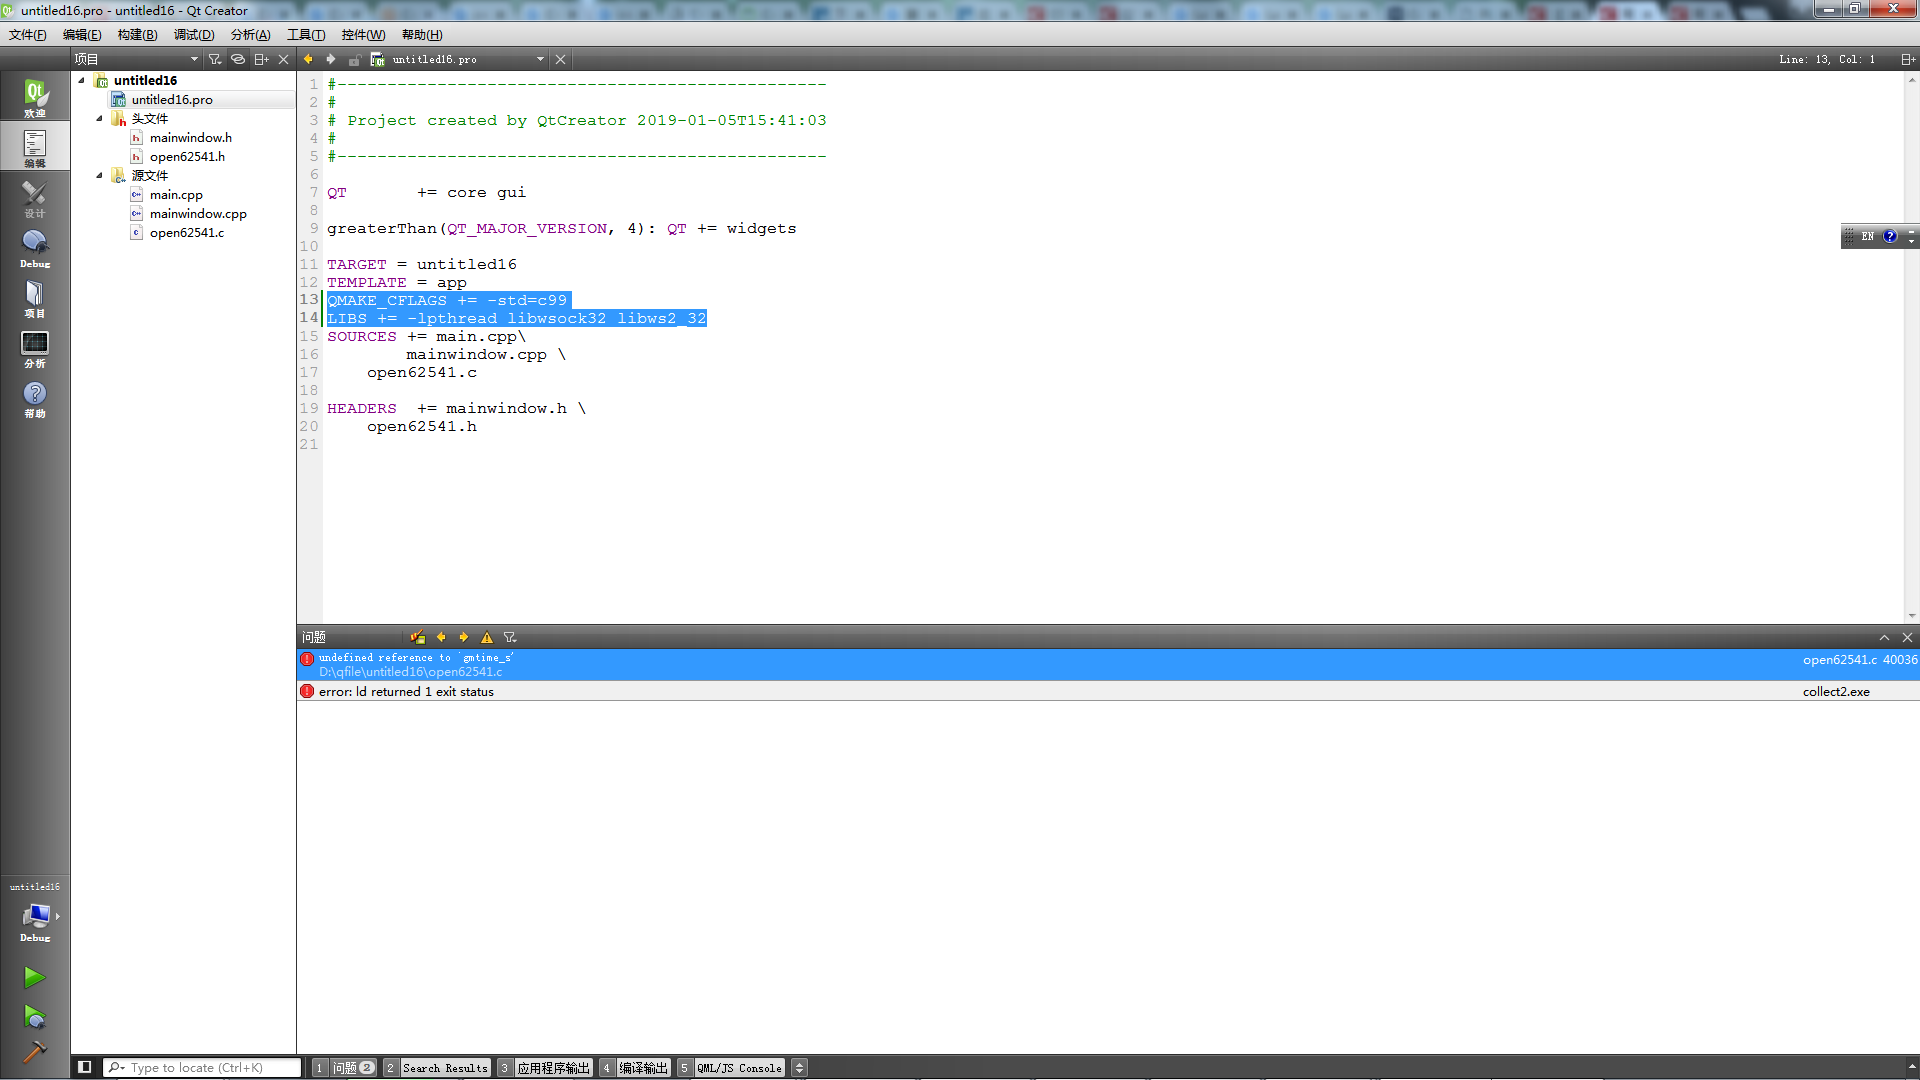Image resolution: width=1920 pixels, height=1080 pixels.
Task: Open the Qt Welcome mode
Action: pyautogui.click(x=35, y=97)
